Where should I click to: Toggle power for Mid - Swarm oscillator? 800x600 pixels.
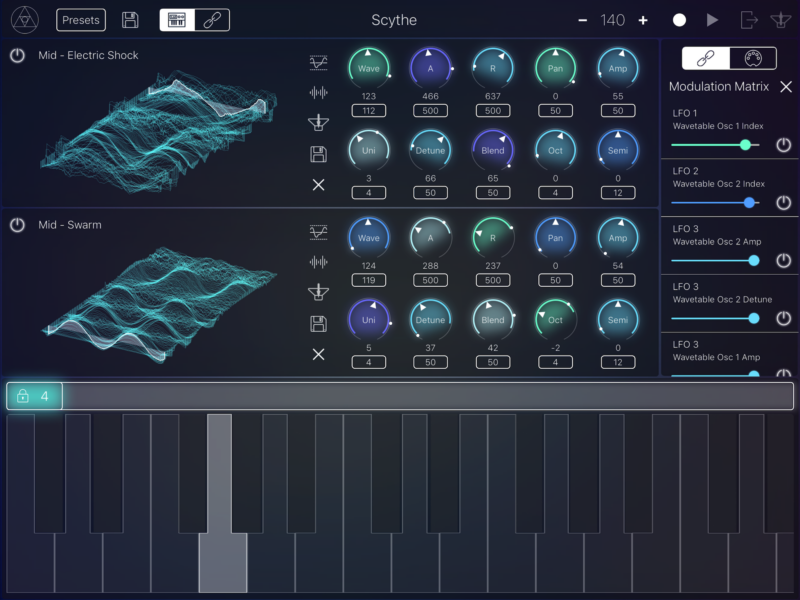(18, 225)
